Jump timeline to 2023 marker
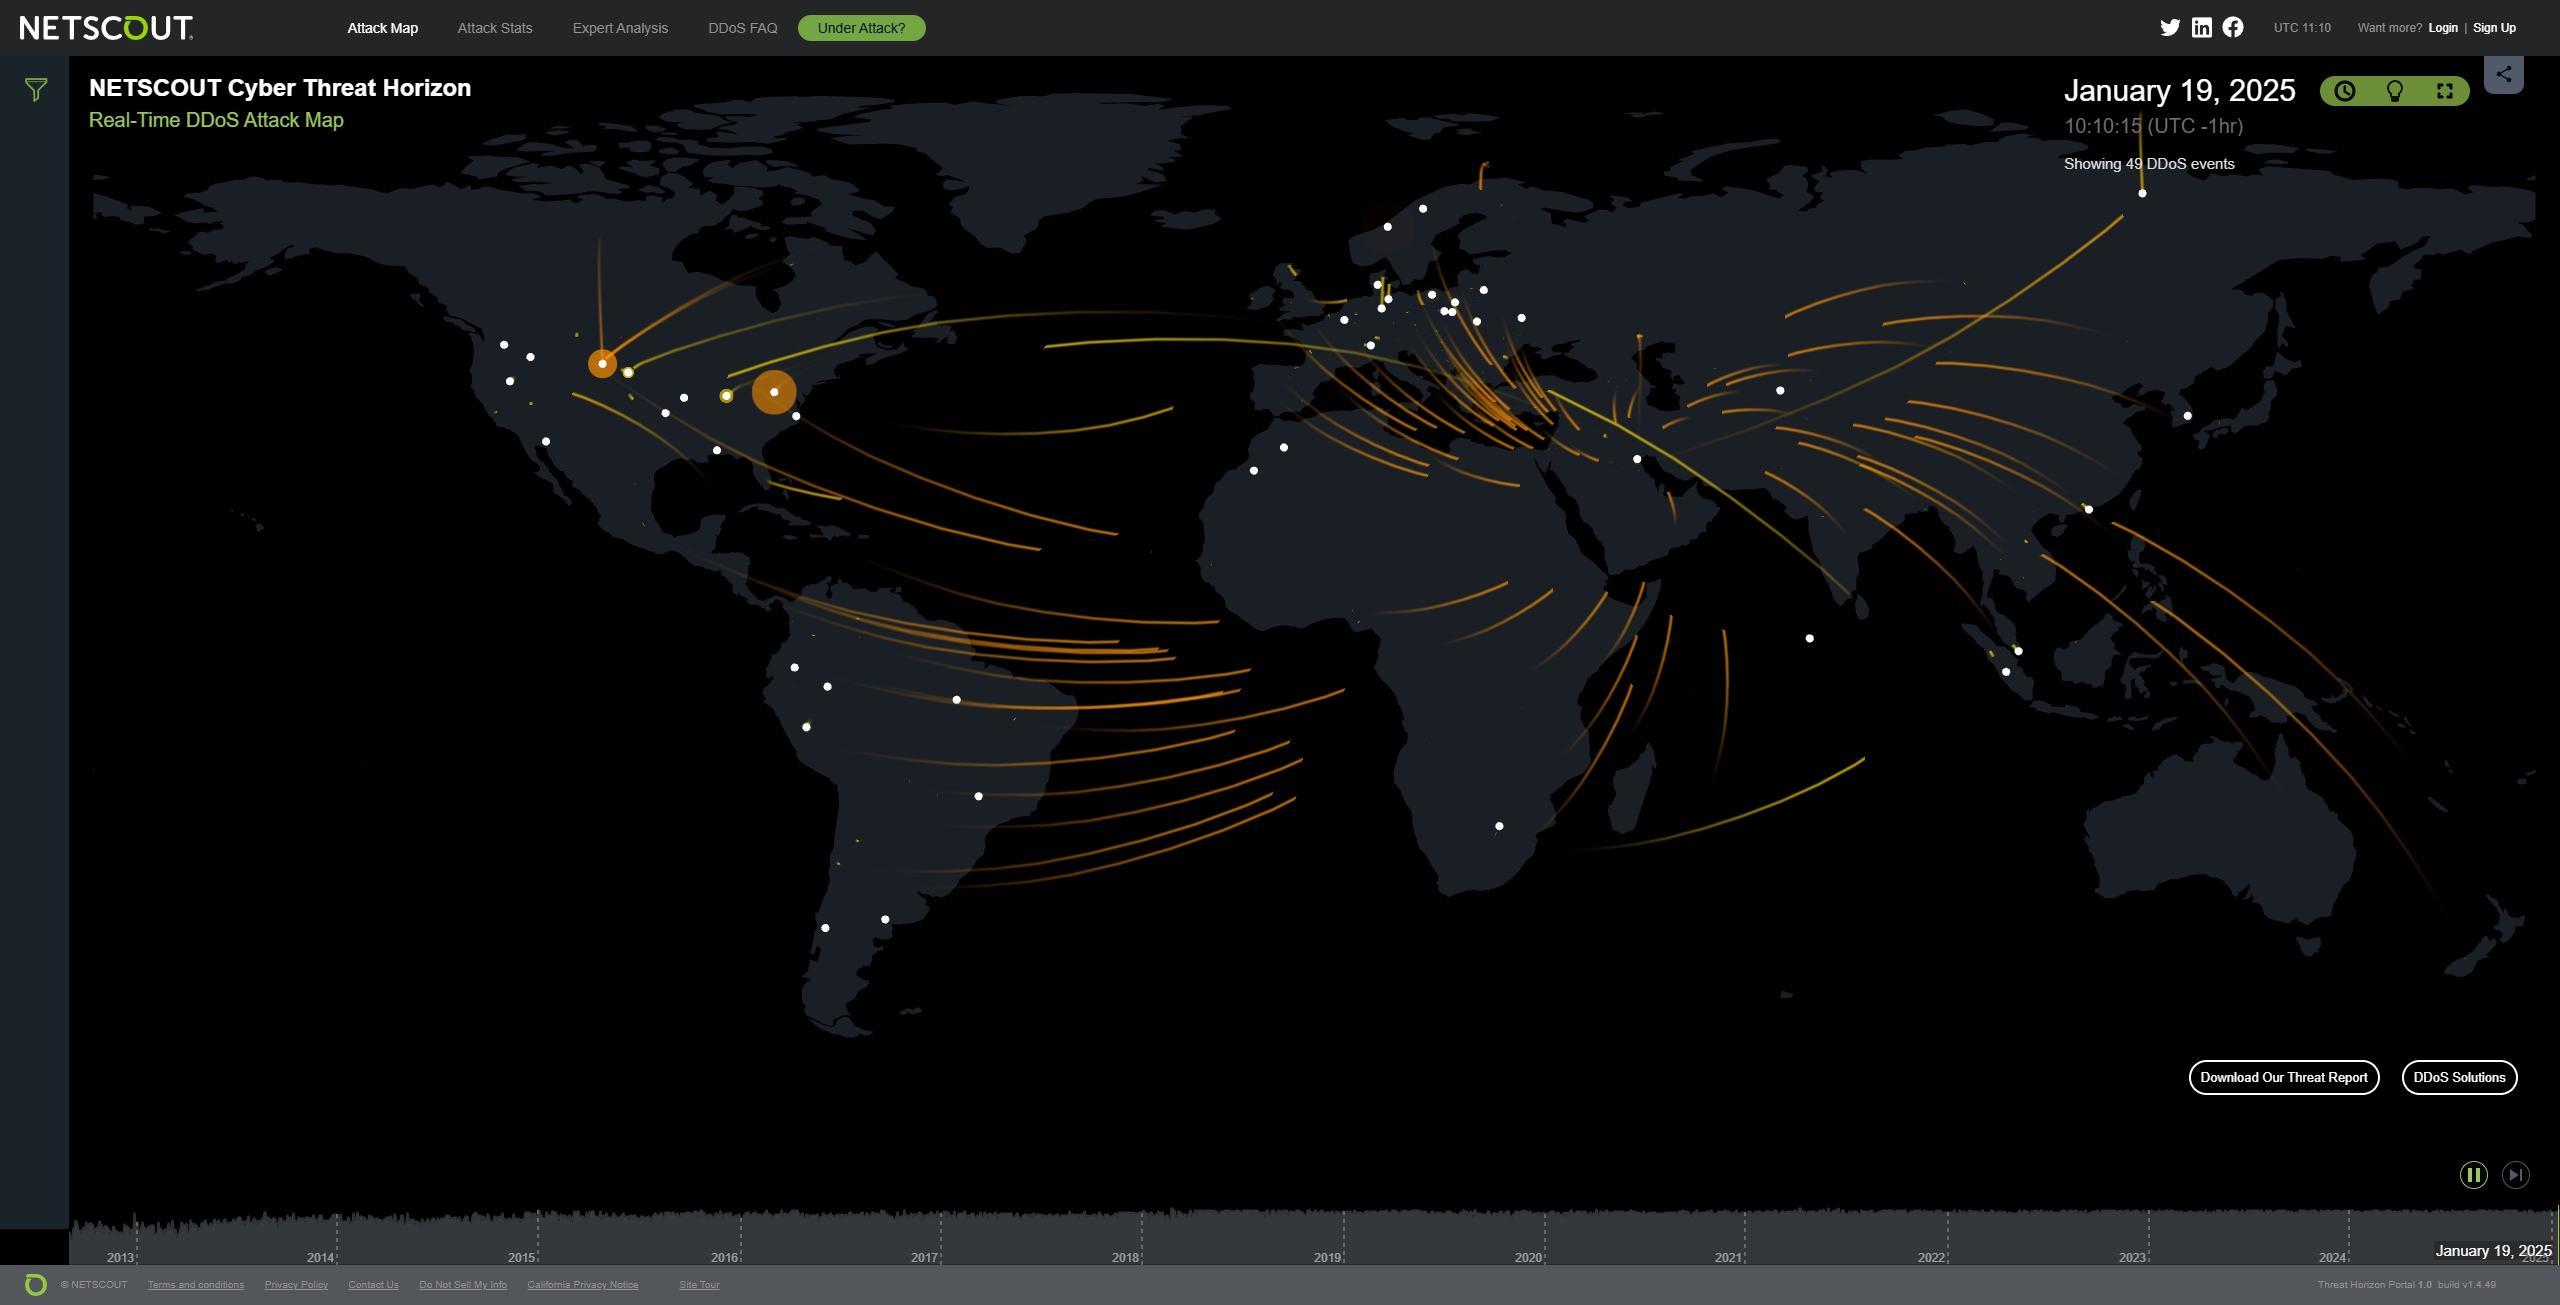This screenshot has height=1305, width=2560. pyautogui.click(x=2132, y=1257)
